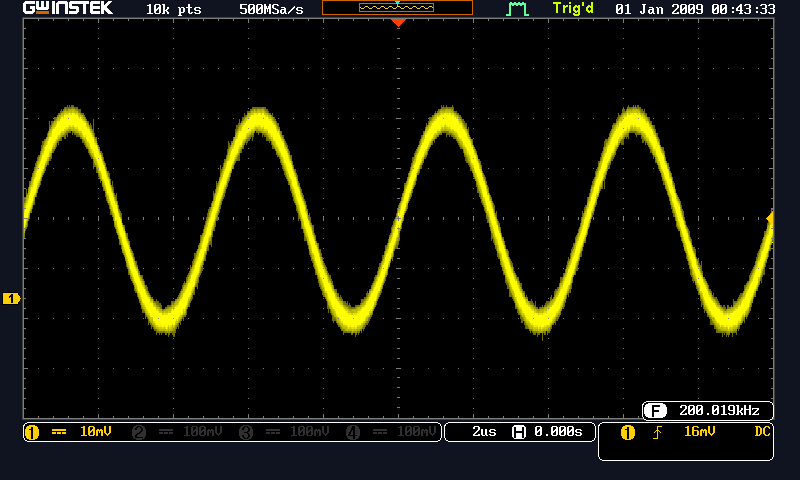800x480 pixels.
Task: Click the 2us timebase setting
Action: (x=483, y=432)
